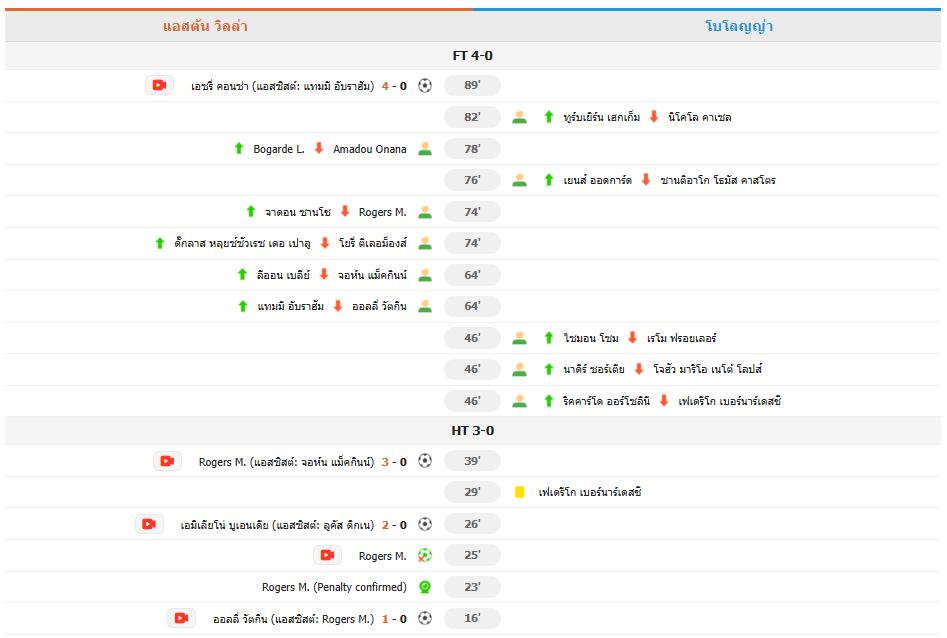Click the substitution icon for Bogarde at 78'
The image size is (947, 638).
pyautogui.click(x=425, y=148)
